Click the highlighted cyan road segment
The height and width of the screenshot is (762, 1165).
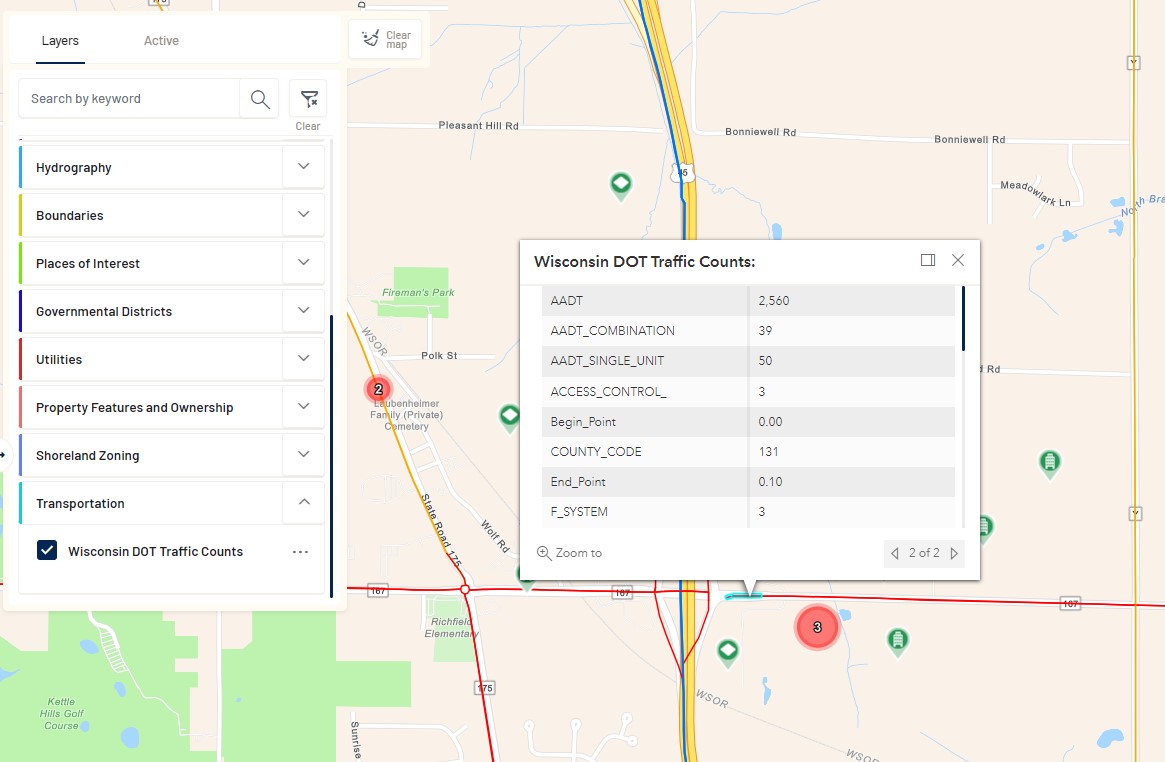pos(743,596)
